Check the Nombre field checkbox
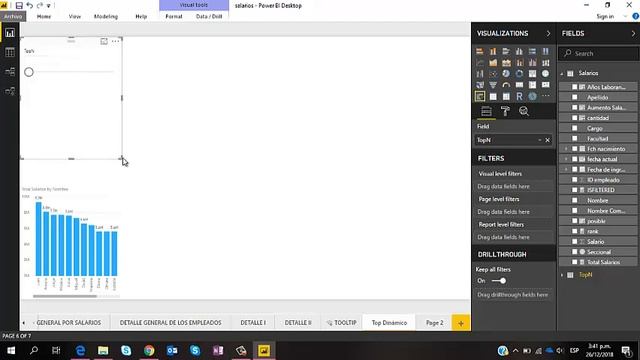Screen dimensions: 640x360 click(x=575, y=200)
